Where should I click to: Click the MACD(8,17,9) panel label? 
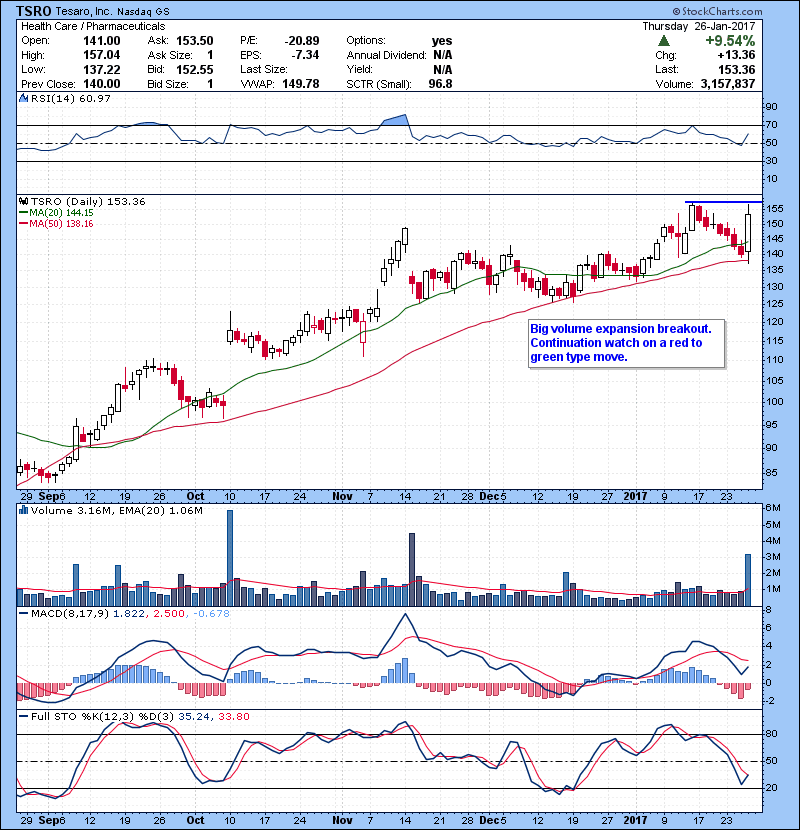click(70, 614)
